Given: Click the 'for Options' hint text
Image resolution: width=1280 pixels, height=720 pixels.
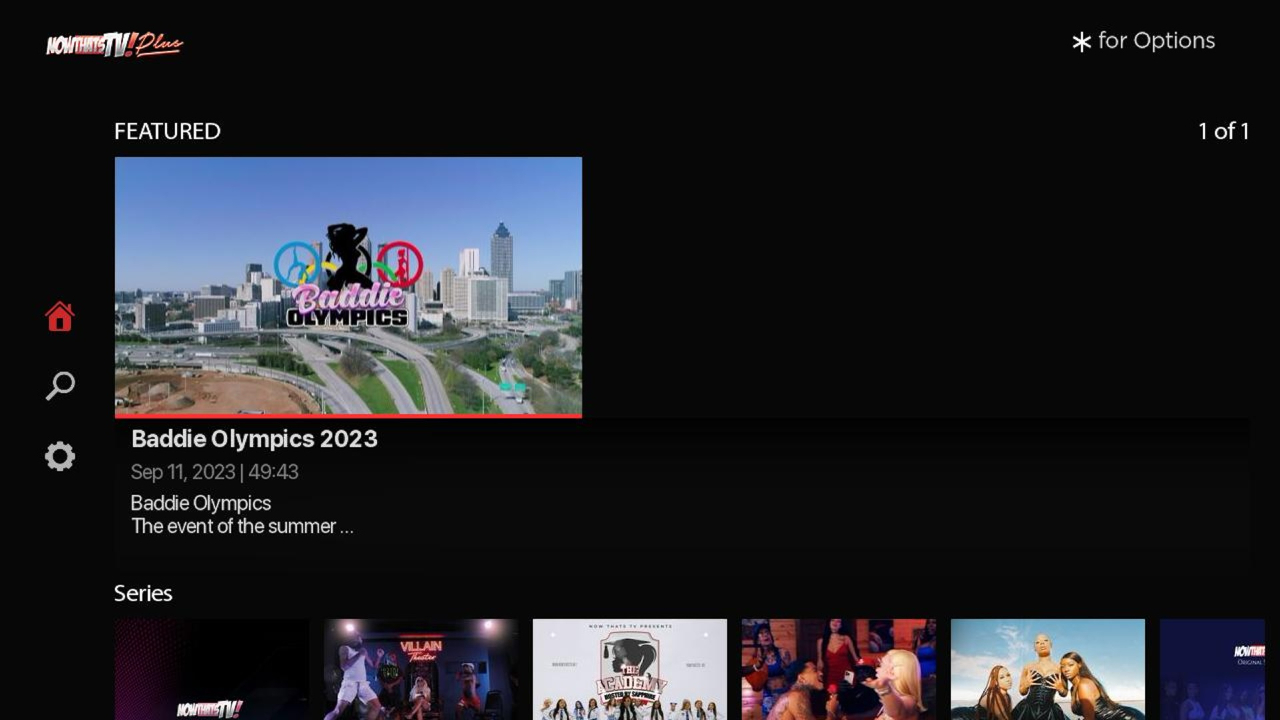Looking at the screenshot, I should click(1156, 41).
